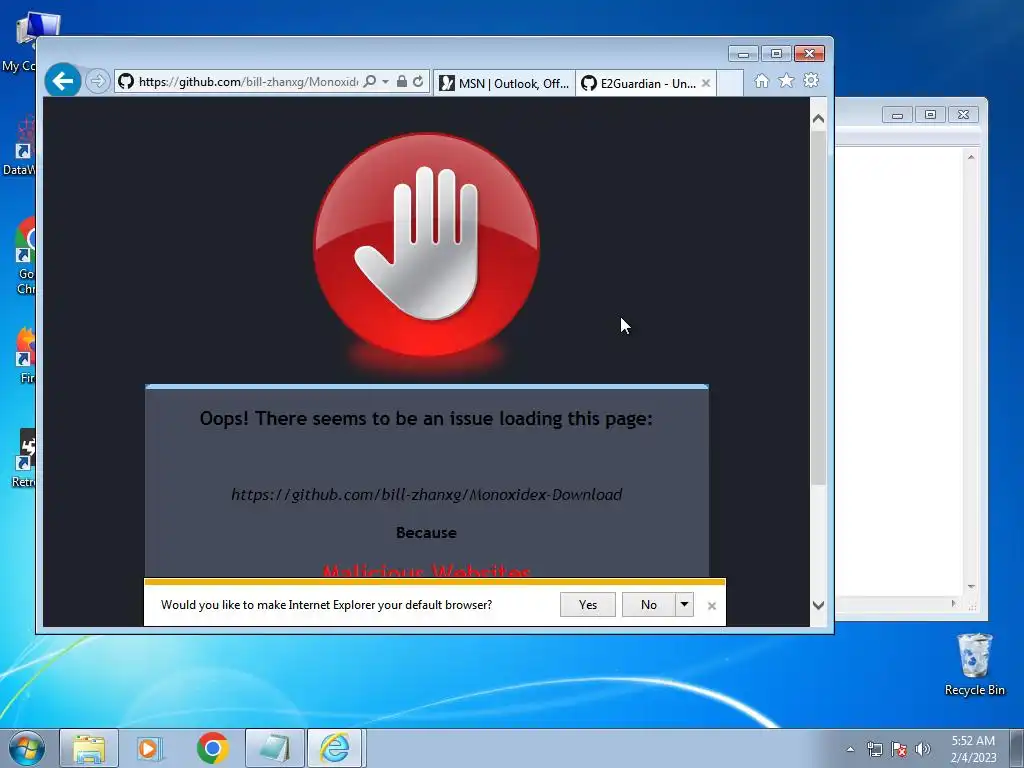Click the notepad taskbar button
This screenshot has width=1024, height=768.
click(x=274, y=748)
